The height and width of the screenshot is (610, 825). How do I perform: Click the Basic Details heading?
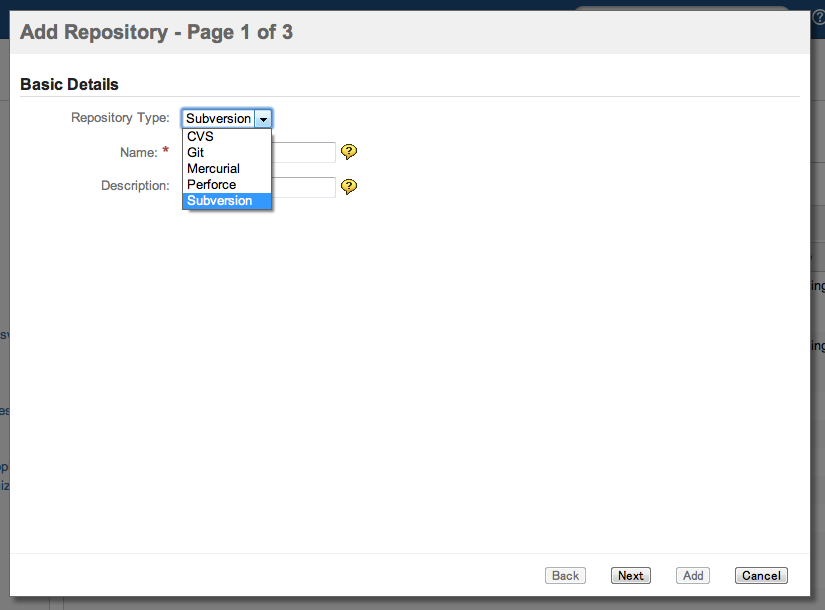pos(69,84)
